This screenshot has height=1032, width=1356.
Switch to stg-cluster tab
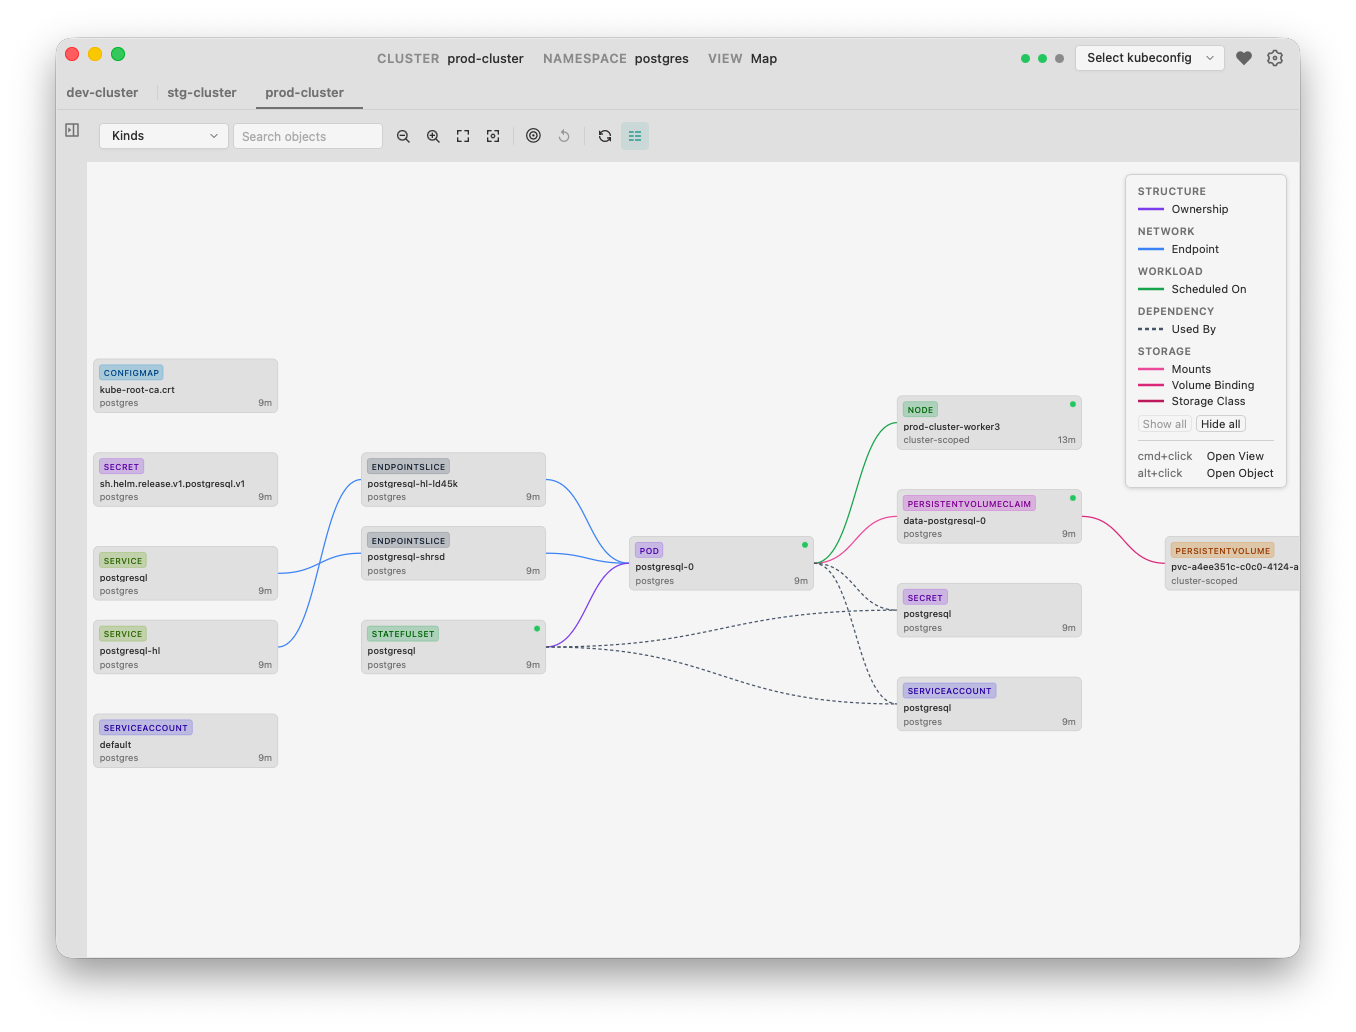pyautogui.click(x=202, y=92)
